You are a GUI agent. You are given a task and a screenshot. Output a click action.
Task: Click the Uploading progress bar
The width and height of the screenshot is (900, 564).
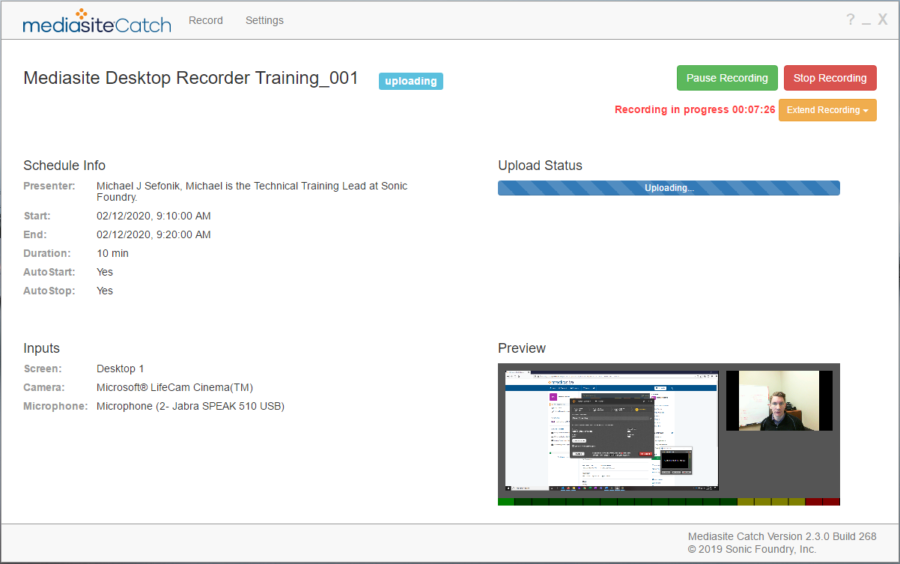point(669,188)
